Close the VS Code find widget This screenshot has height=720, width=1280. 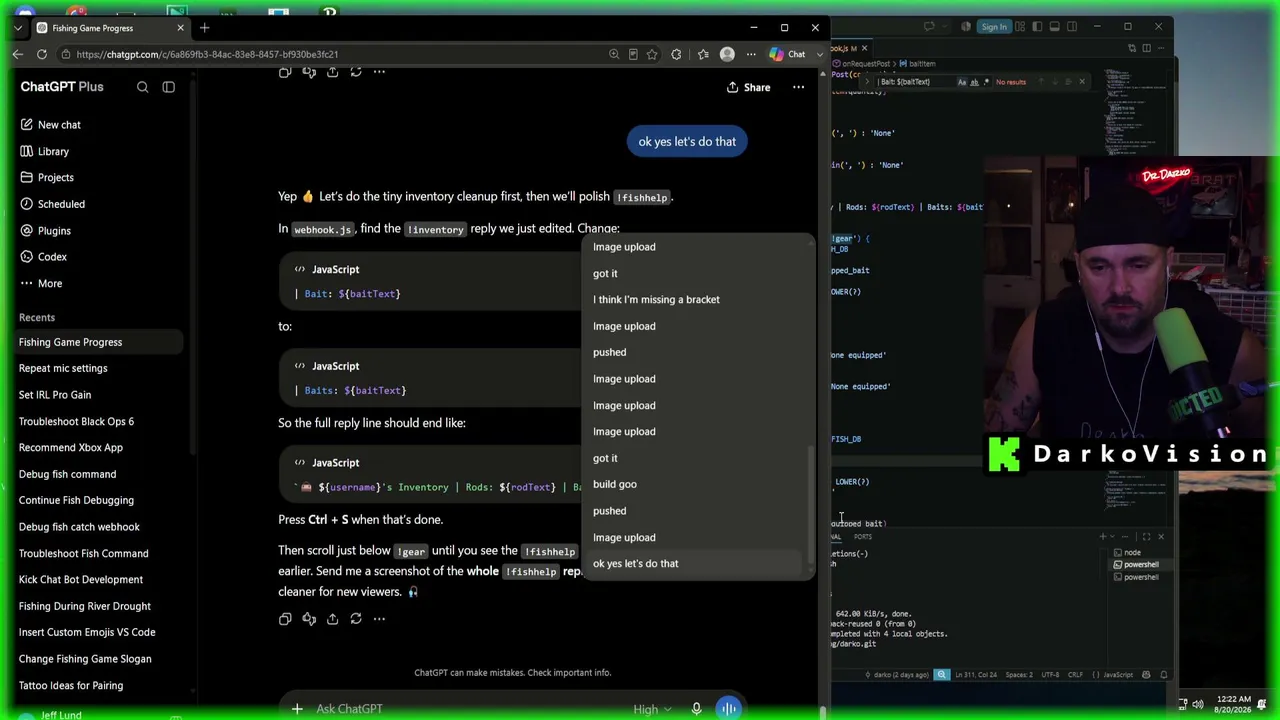coord(1081,82)
